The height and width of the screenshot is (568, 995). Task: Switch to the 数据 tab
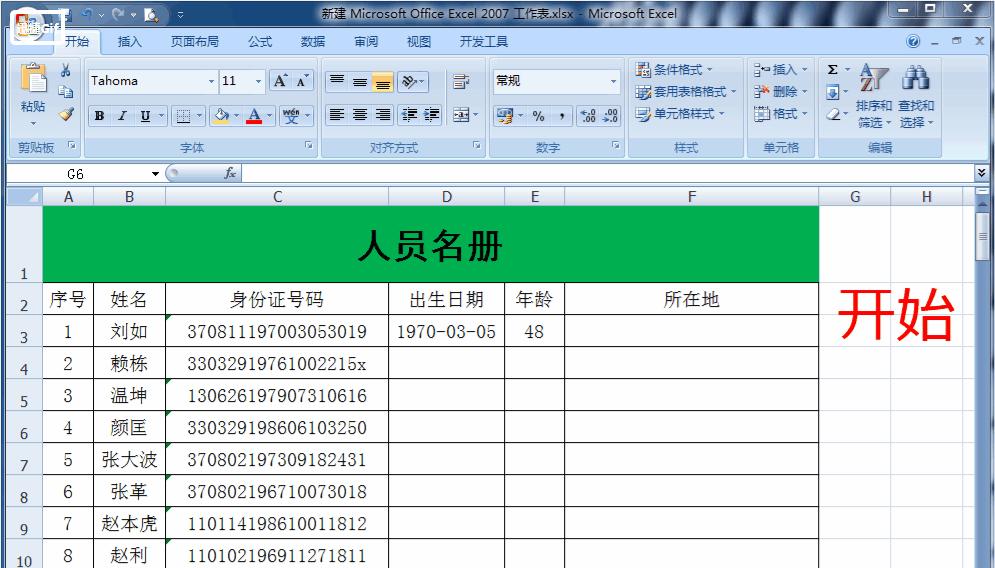point(313,42)
